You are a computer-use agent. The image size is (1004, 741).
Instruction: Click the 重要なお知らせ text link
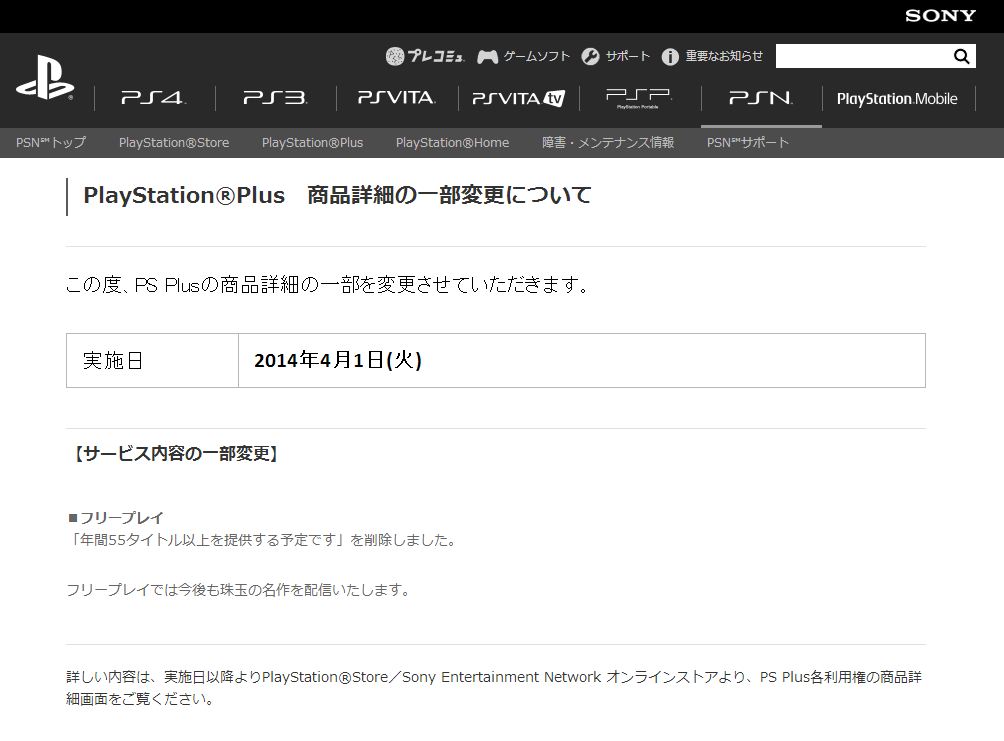point(724,56)
